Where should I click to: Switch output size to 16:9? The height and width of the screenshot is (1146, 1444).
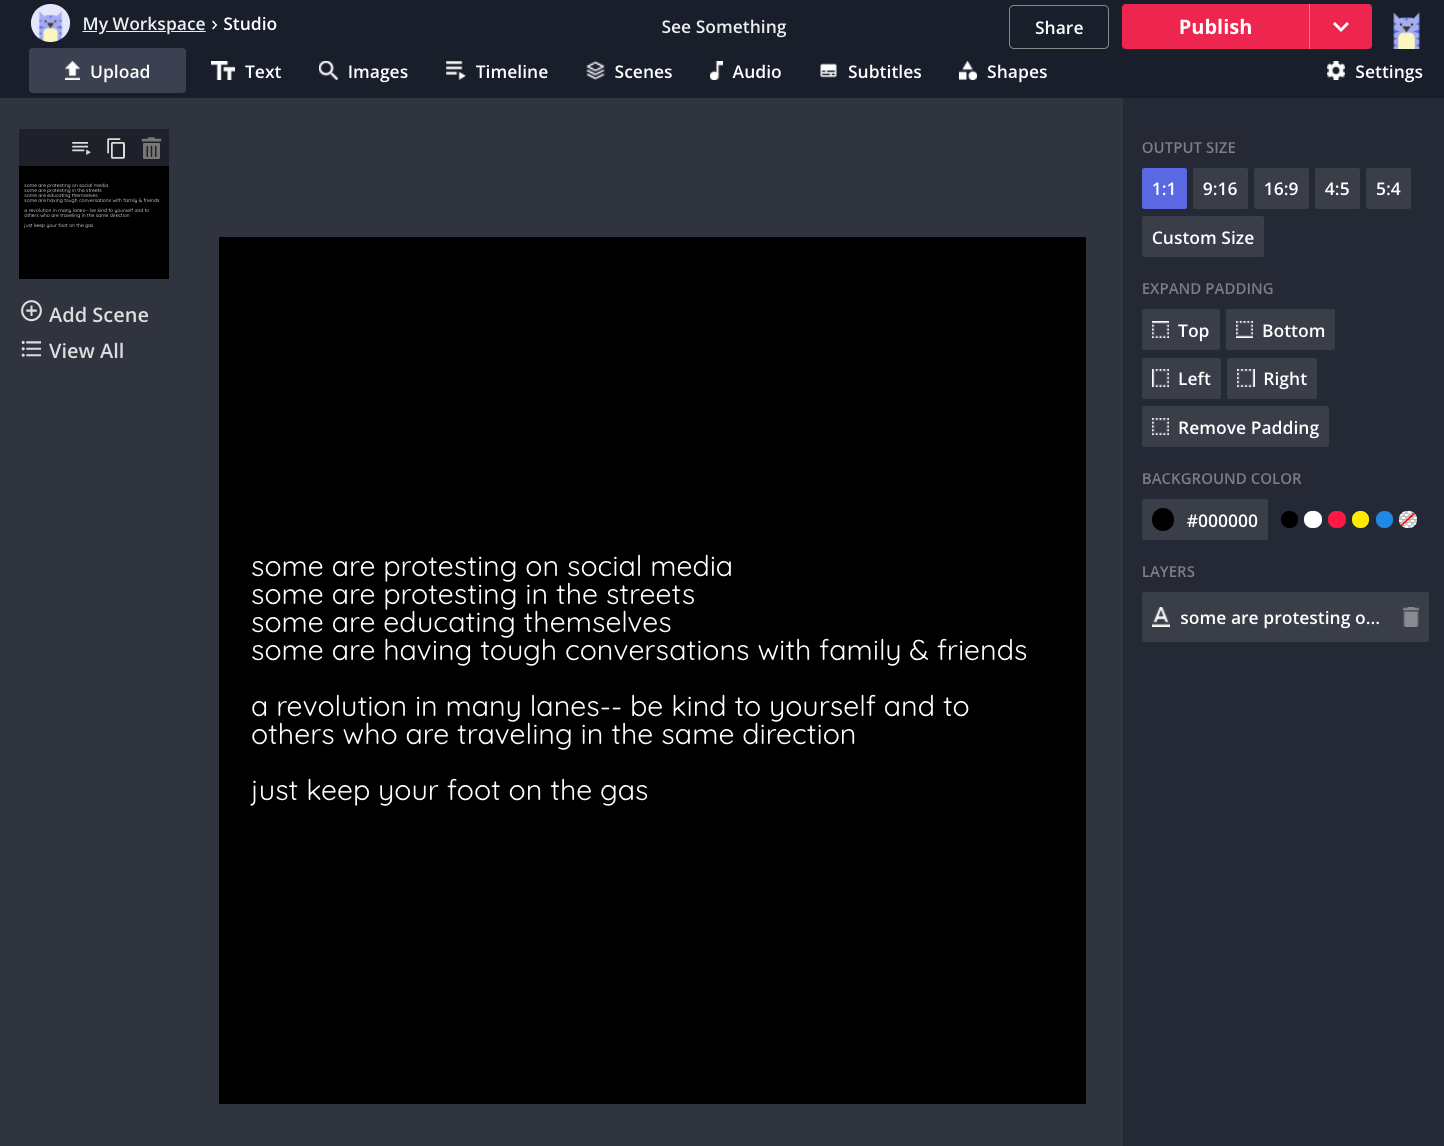(1280, 189)
